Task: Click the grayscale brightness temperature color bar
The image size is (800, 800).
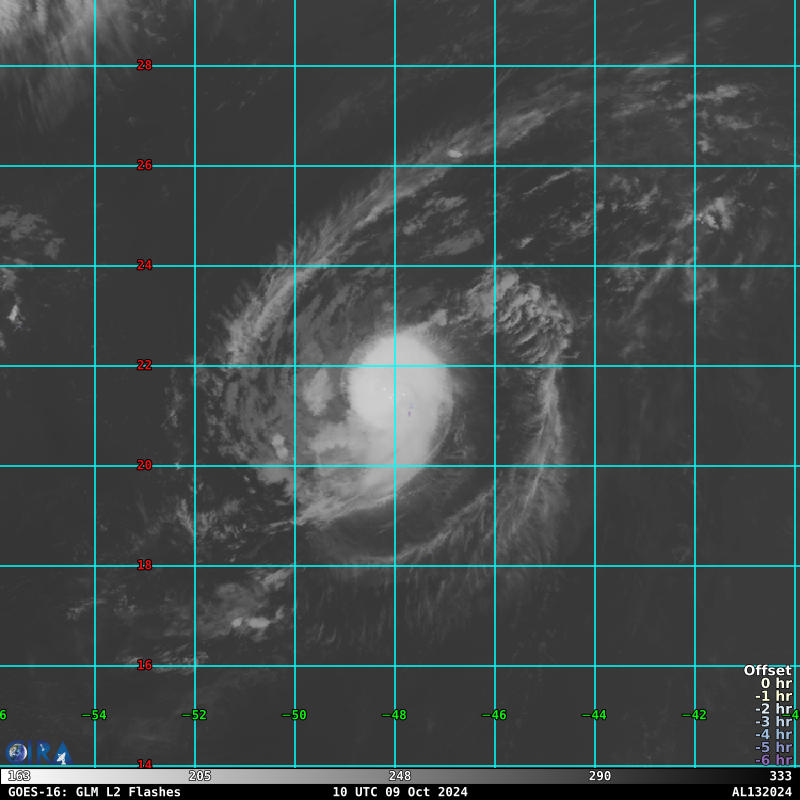Action: tap(400, 776)
